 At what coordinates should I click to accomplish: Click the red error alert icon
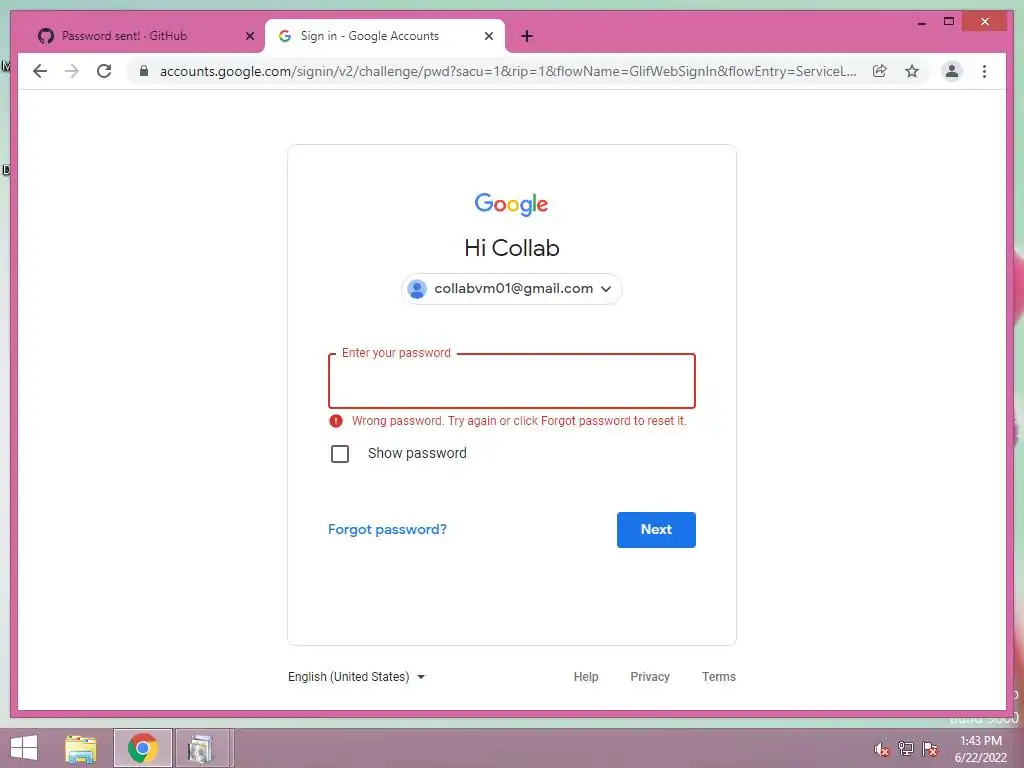(336, 421)
